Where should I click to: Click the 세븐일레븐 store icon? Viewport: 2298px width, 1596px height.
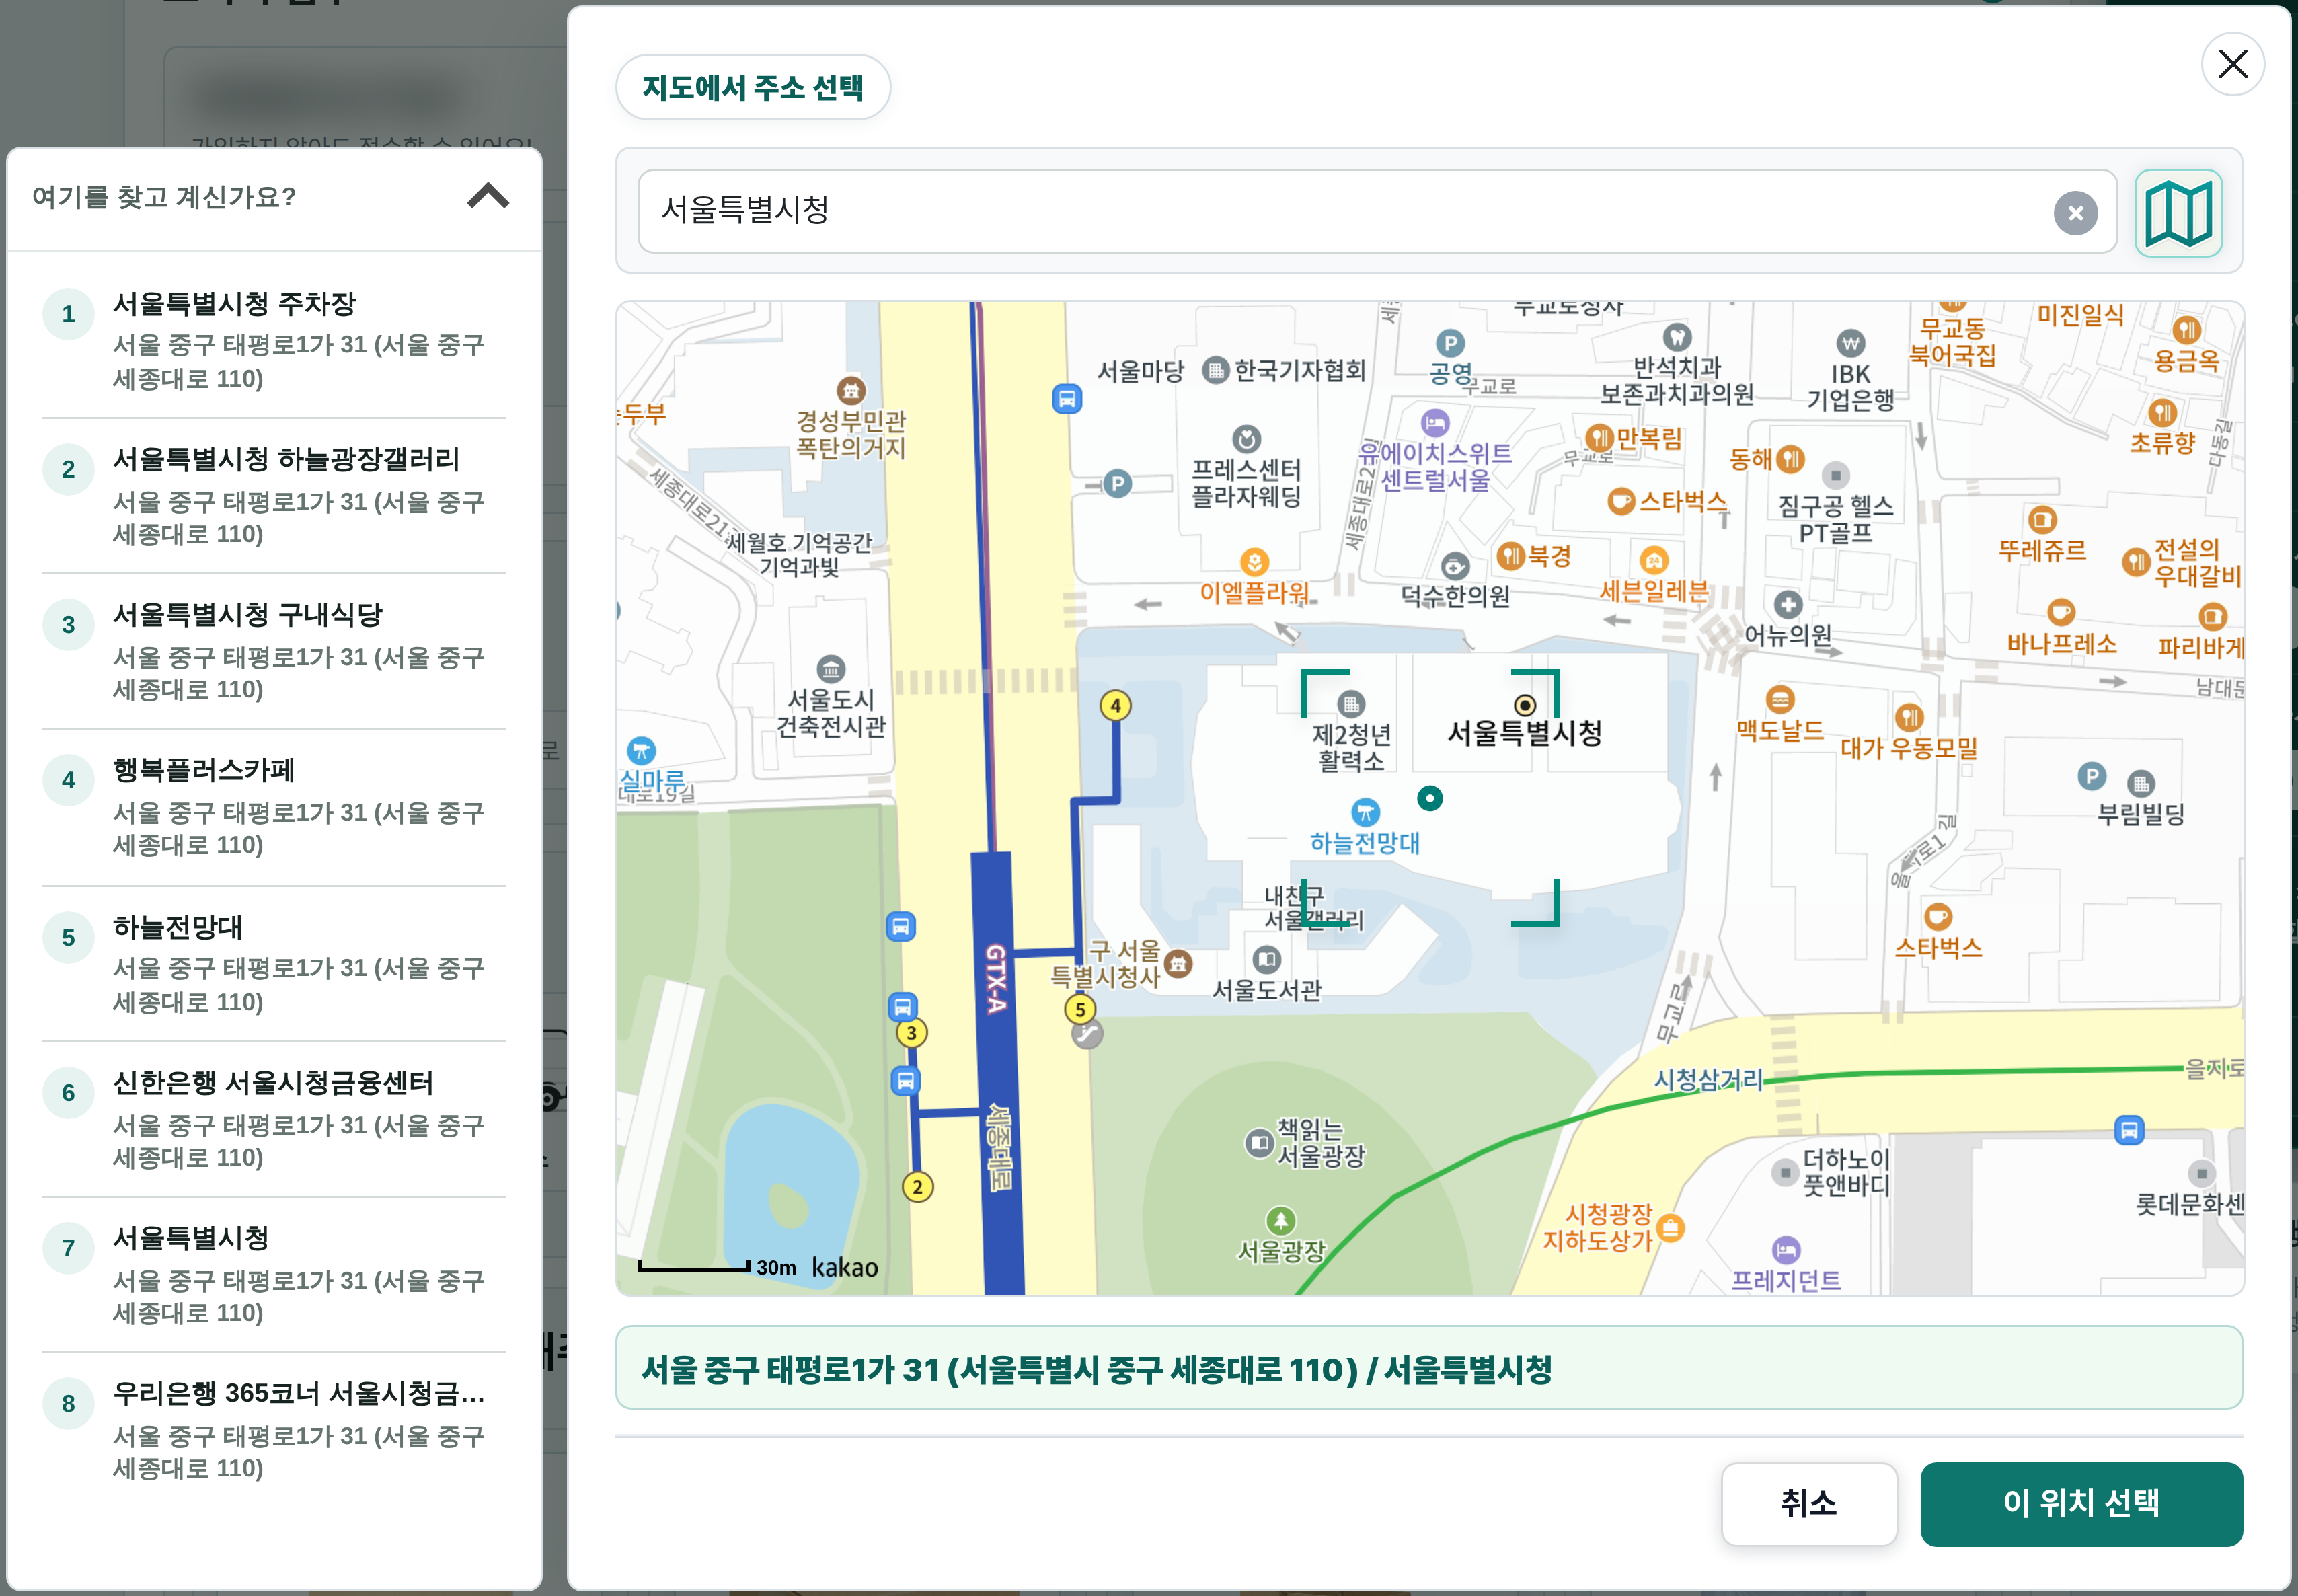coord(1654,559)
